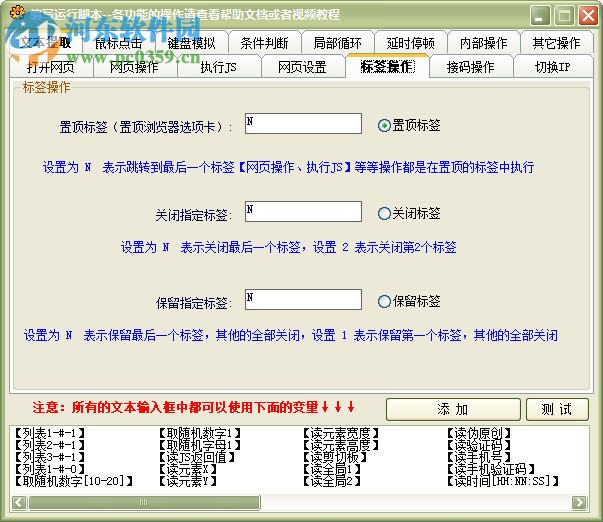Click the horizontal scrollbar thumb
603x522 pixels.
coord(144,502)
